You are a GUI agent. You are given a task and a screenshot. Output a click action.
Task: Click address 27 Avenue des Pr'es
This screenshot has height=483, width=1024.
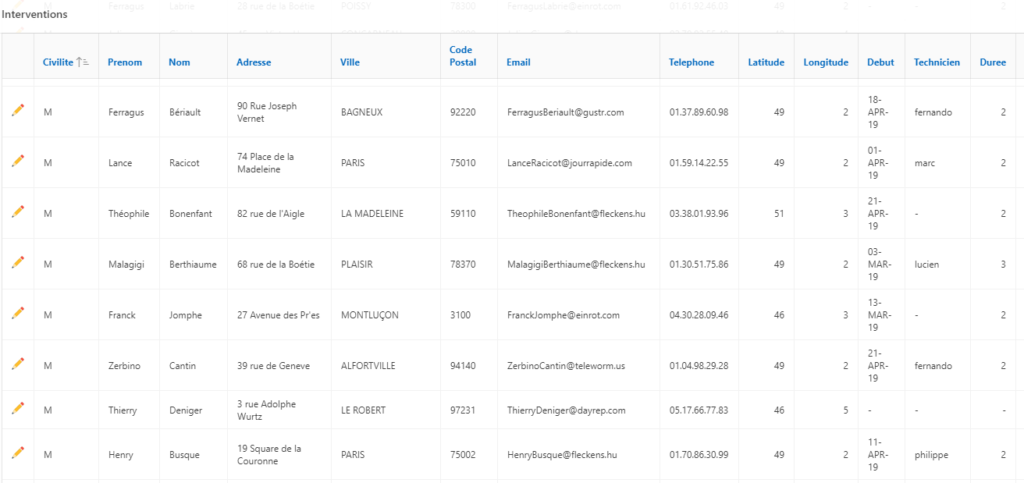tap(278, 315)
